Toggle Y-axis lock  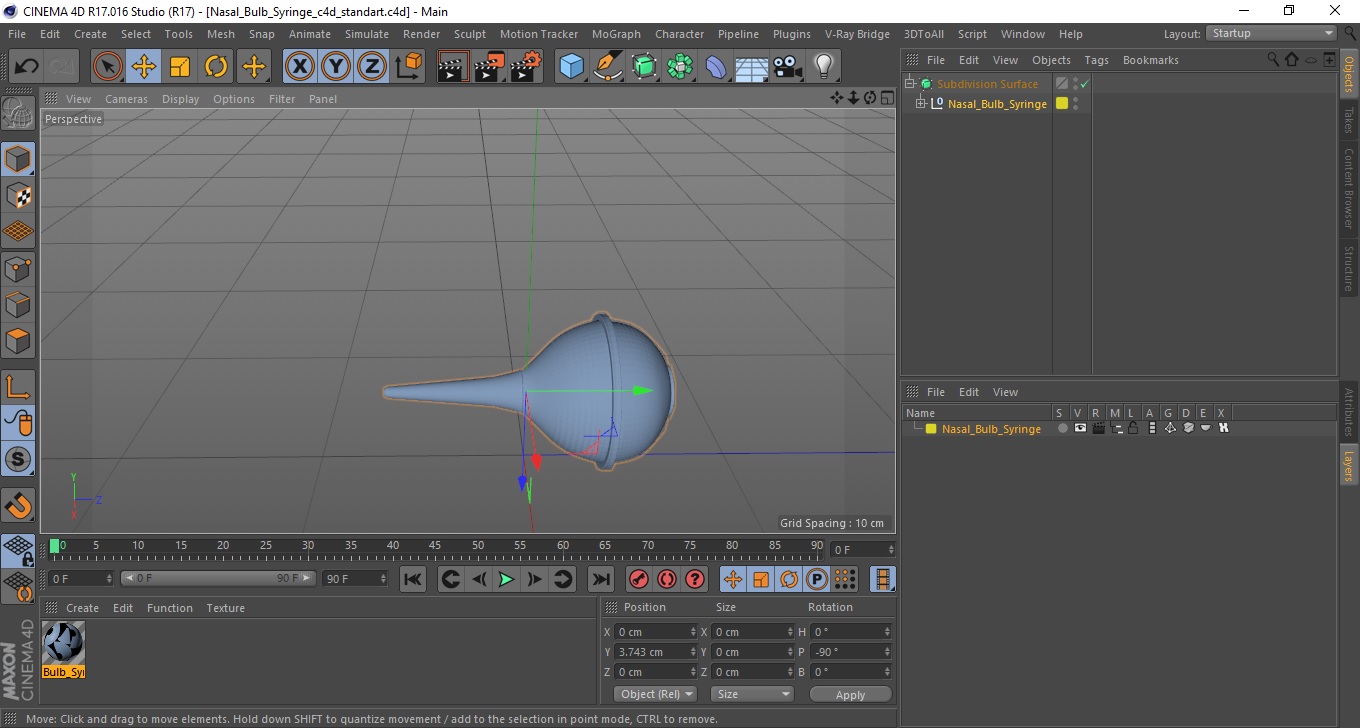coord(336,67)
